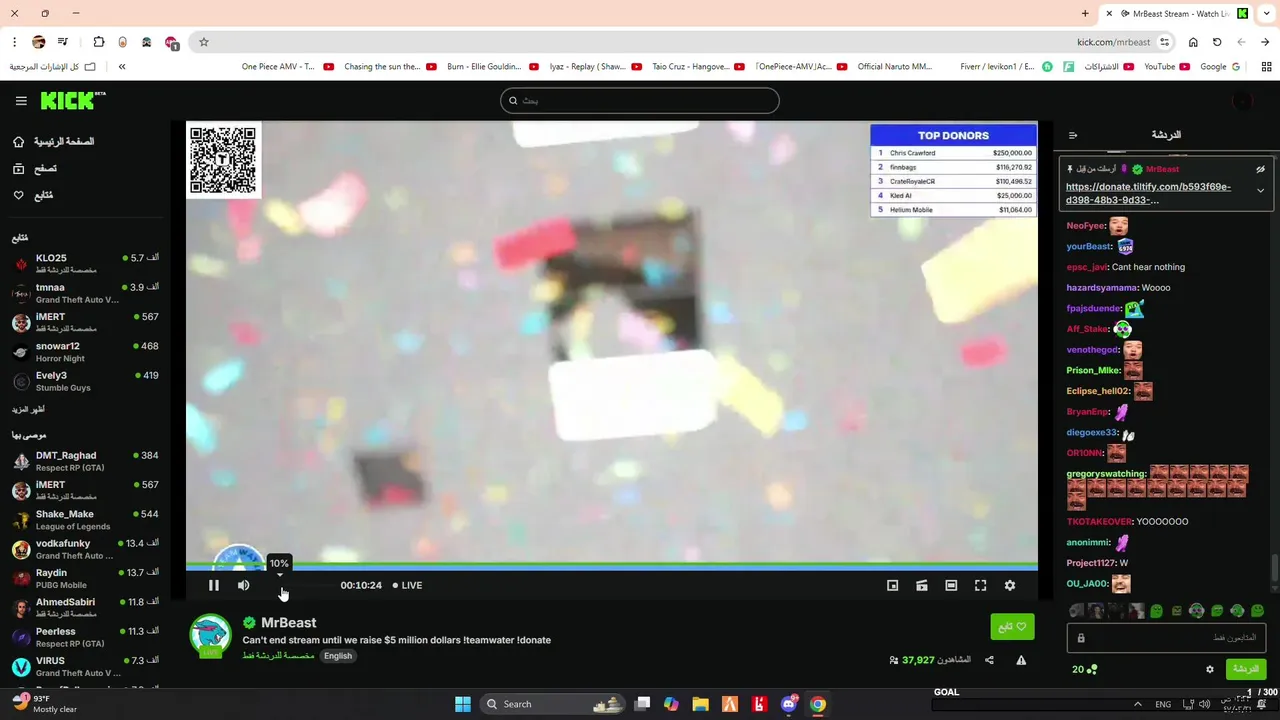1280x720 pixels.
Task: Open the YouTube bookmark
Action: coord(1166,67)
